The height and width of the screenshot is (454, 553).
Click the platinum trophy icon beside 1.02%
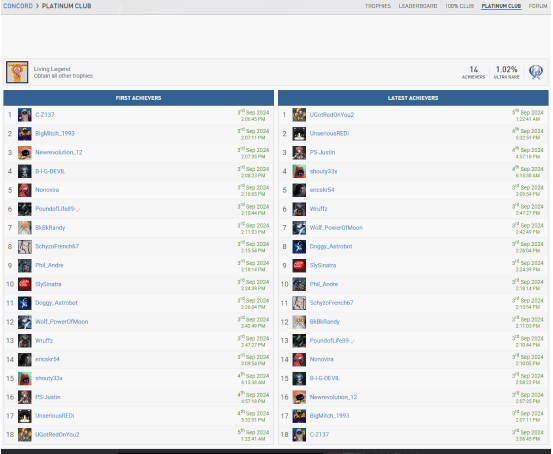535,72
